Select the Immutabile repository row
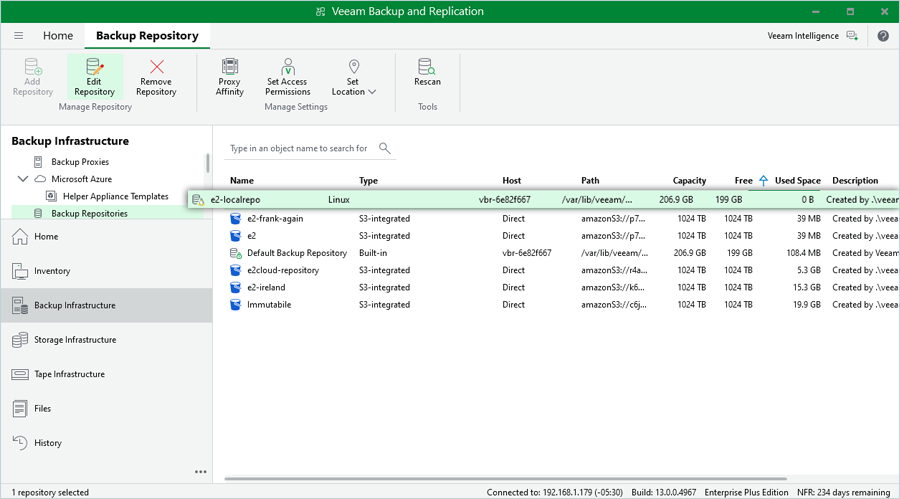Image resolution: width=900 pixels, height=499 pixels. (269, 305)
